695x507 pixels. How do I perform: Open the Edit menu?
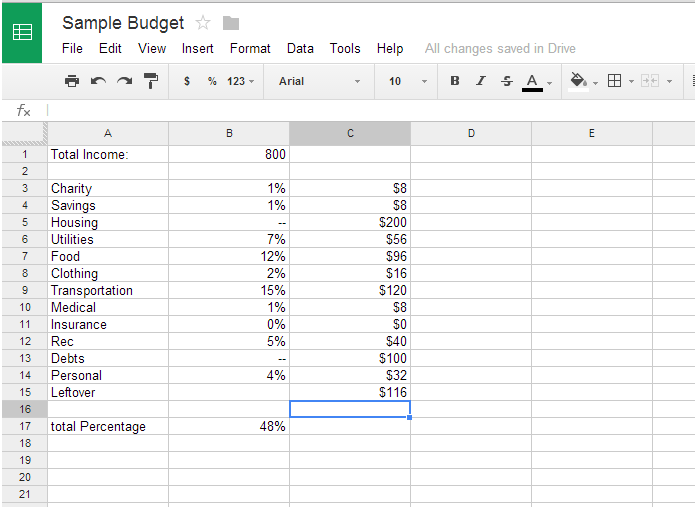tap(110, 48)
